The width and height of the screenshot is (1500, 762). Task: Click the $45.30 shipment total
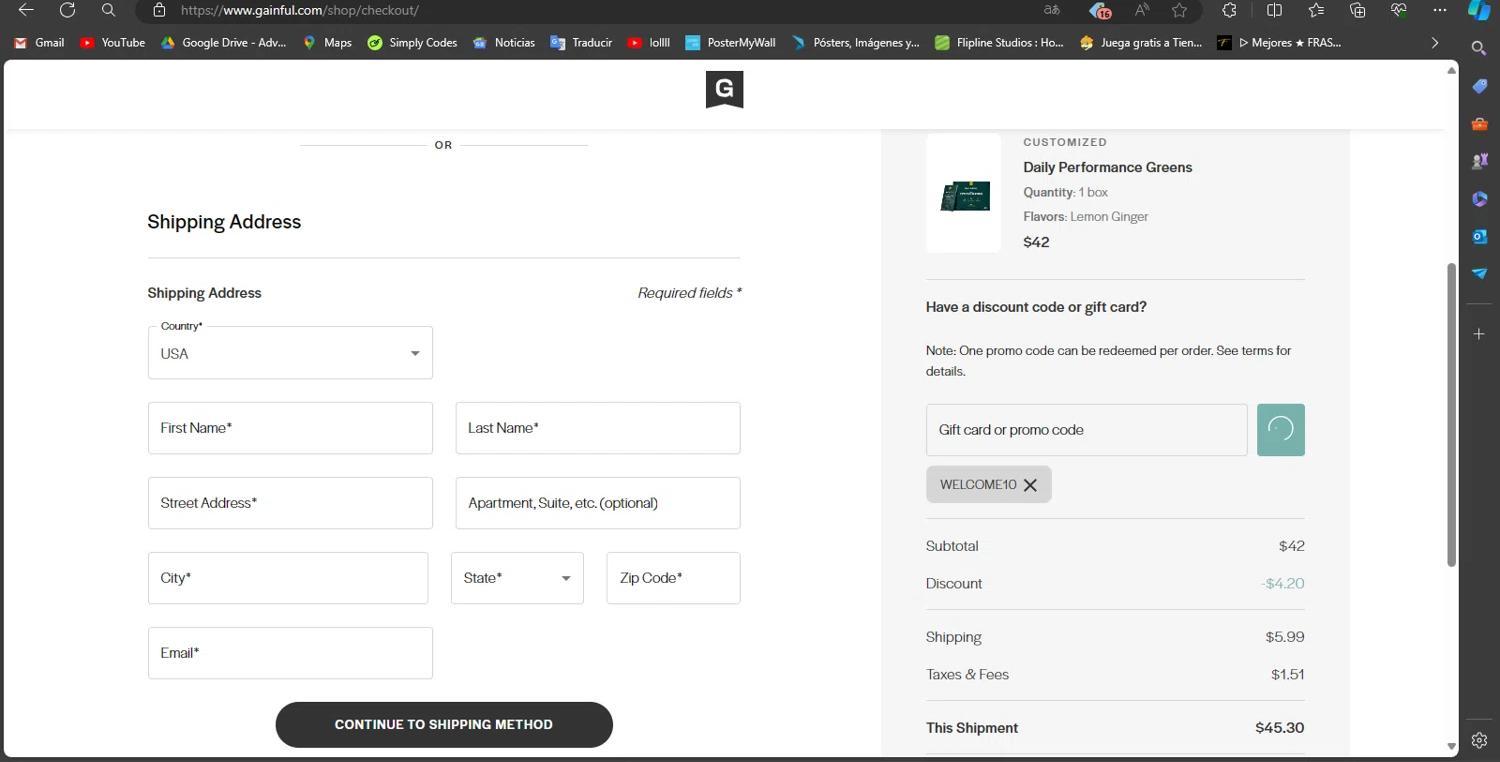tap(1280, 728)
